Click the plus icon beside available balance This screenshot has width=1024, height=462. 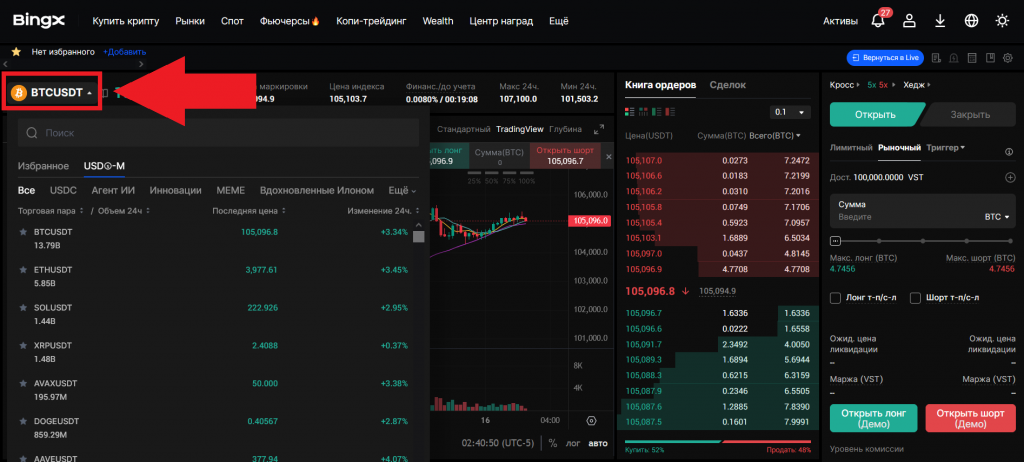pos(1010,177)
